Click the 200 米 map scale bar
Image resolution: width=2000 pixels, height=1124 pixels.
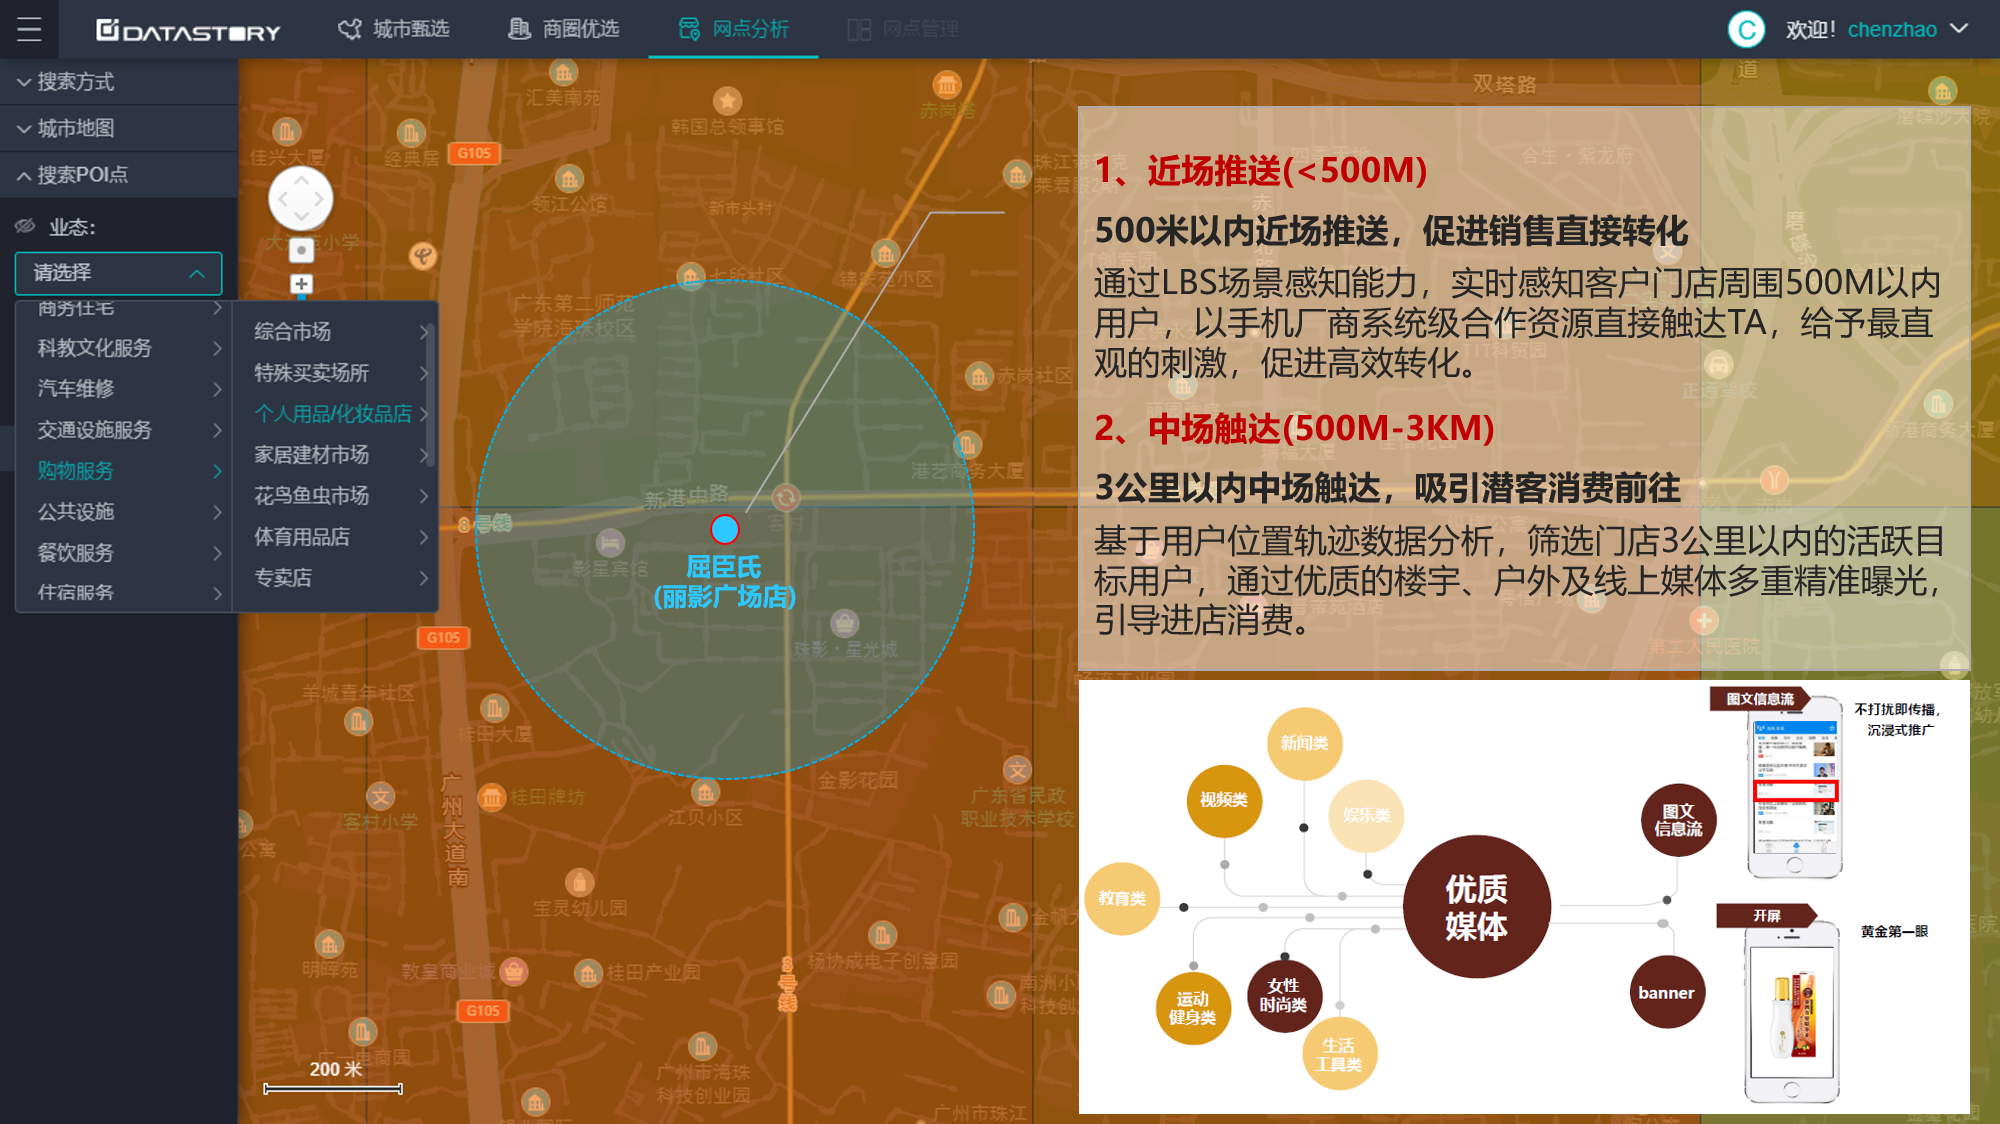[x=333, y=1088]
